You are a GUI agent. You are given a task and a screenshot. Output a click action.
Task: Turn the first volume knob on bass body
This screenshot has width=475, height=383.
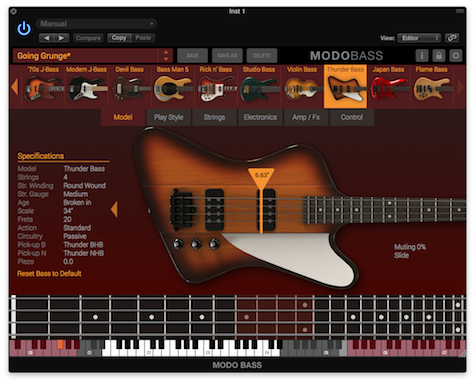(x=178, y=244)
